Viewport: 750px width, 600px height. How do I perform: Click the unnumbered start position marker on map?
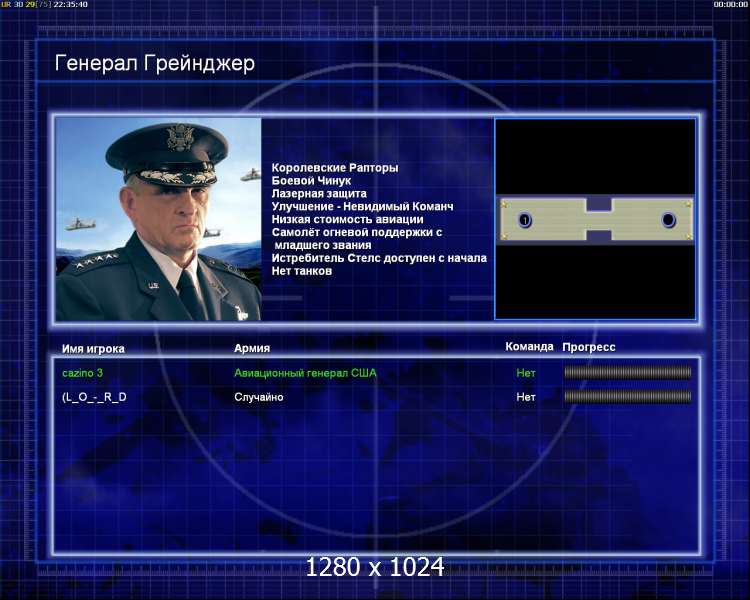pos(668,220)
